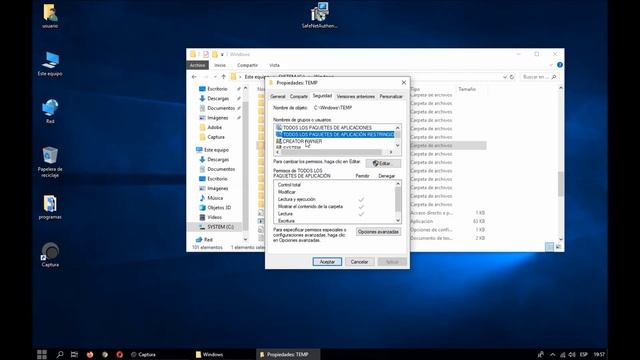Screen dimensions: 640x360
Task: Expand the Explorer ribbon chevron
Action: pos(551,65)
